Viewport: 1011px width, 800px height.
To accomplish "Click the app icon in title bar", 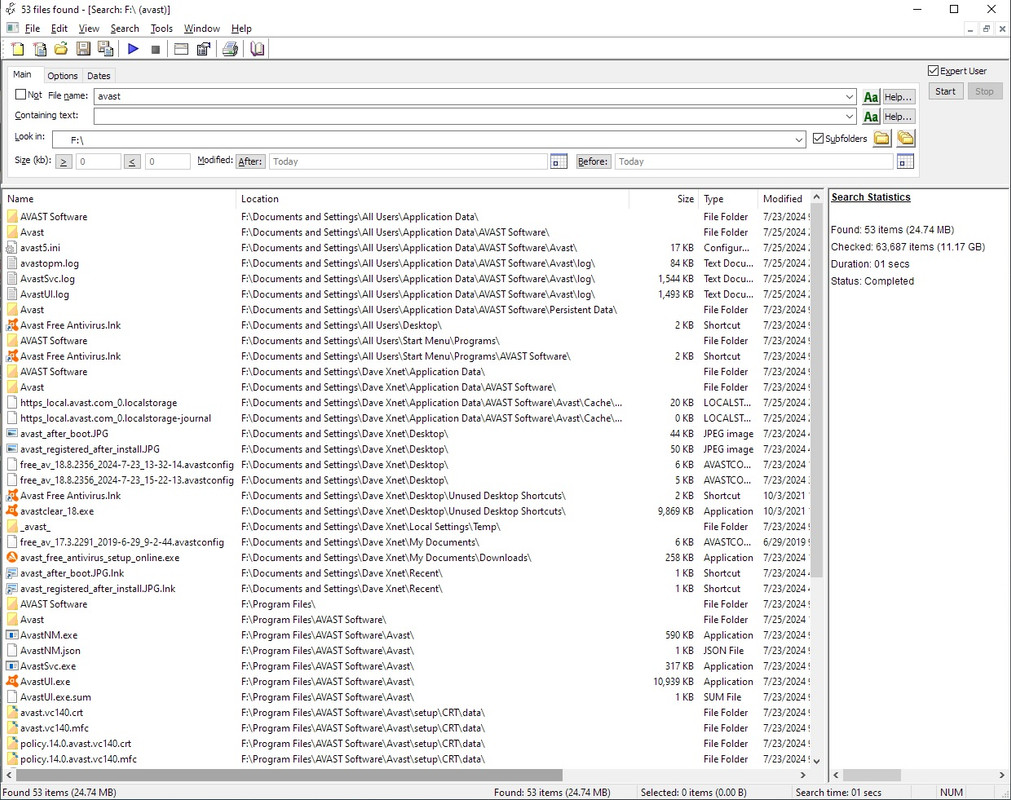I will pos(11,9).
